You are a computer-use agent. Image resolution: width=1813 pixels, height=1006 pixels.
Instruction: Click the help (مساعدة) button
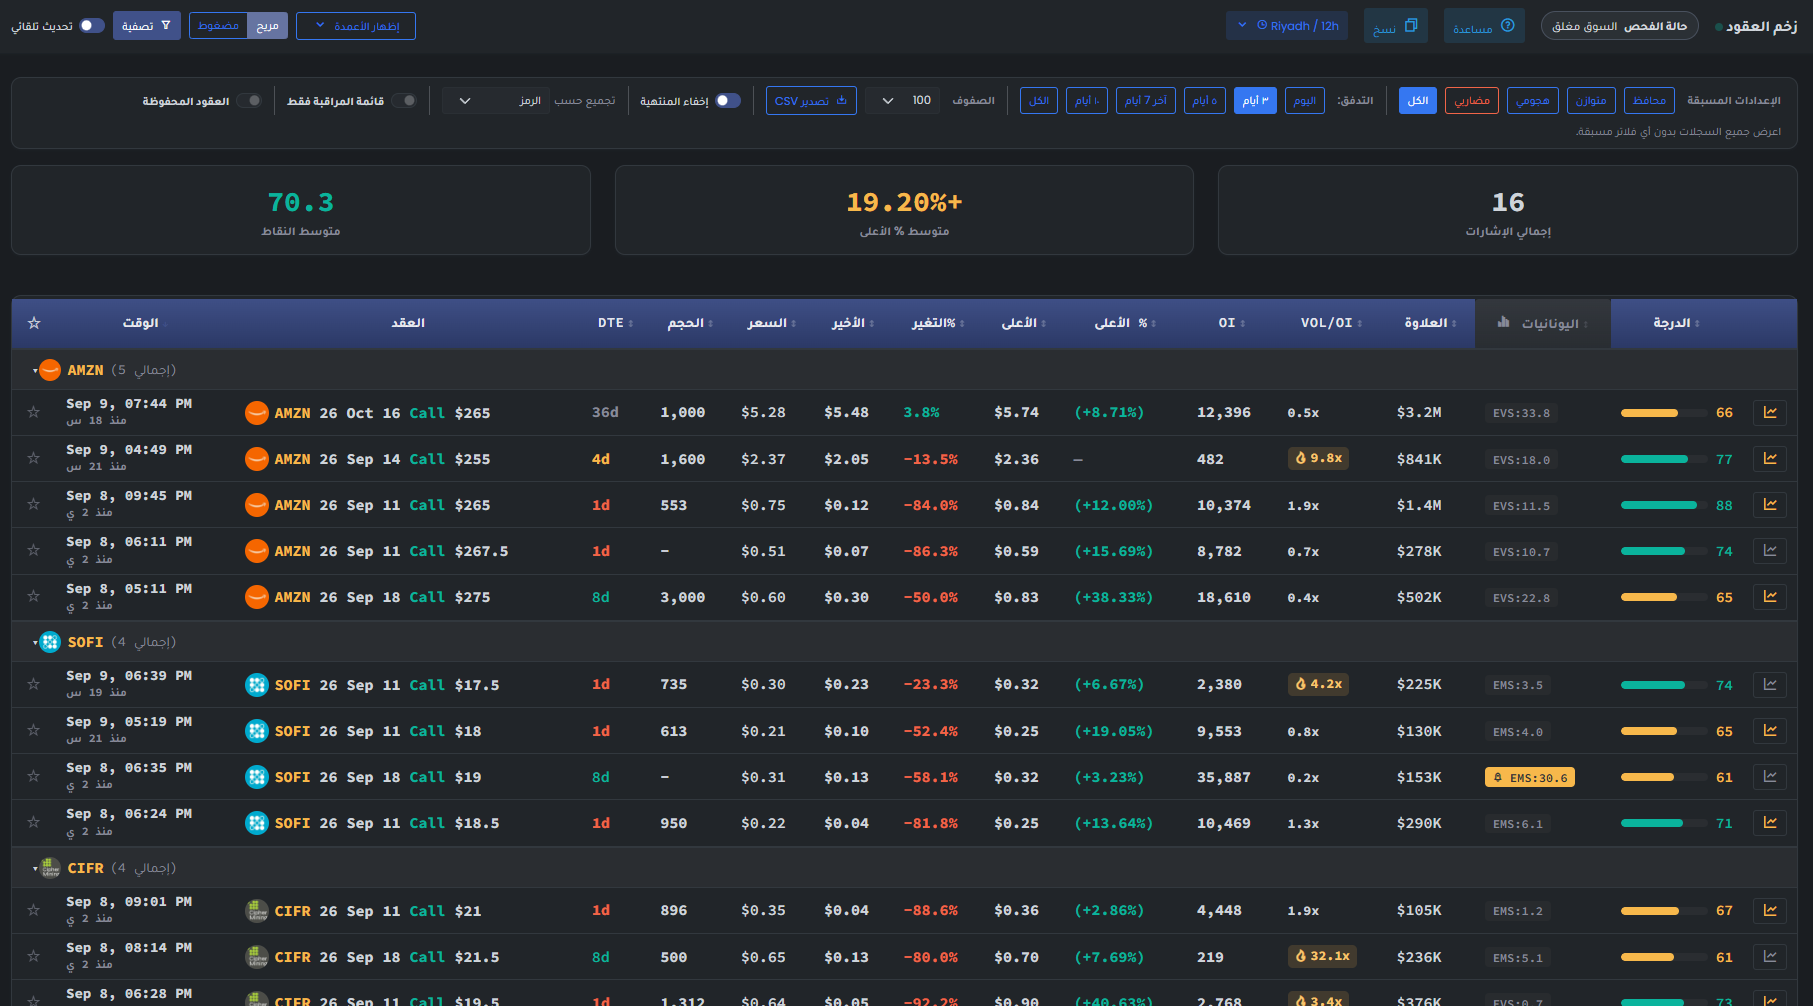pos(1484,26)
